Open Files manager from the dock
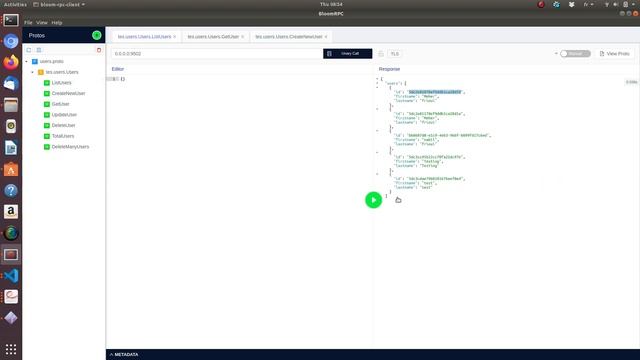 11,105
